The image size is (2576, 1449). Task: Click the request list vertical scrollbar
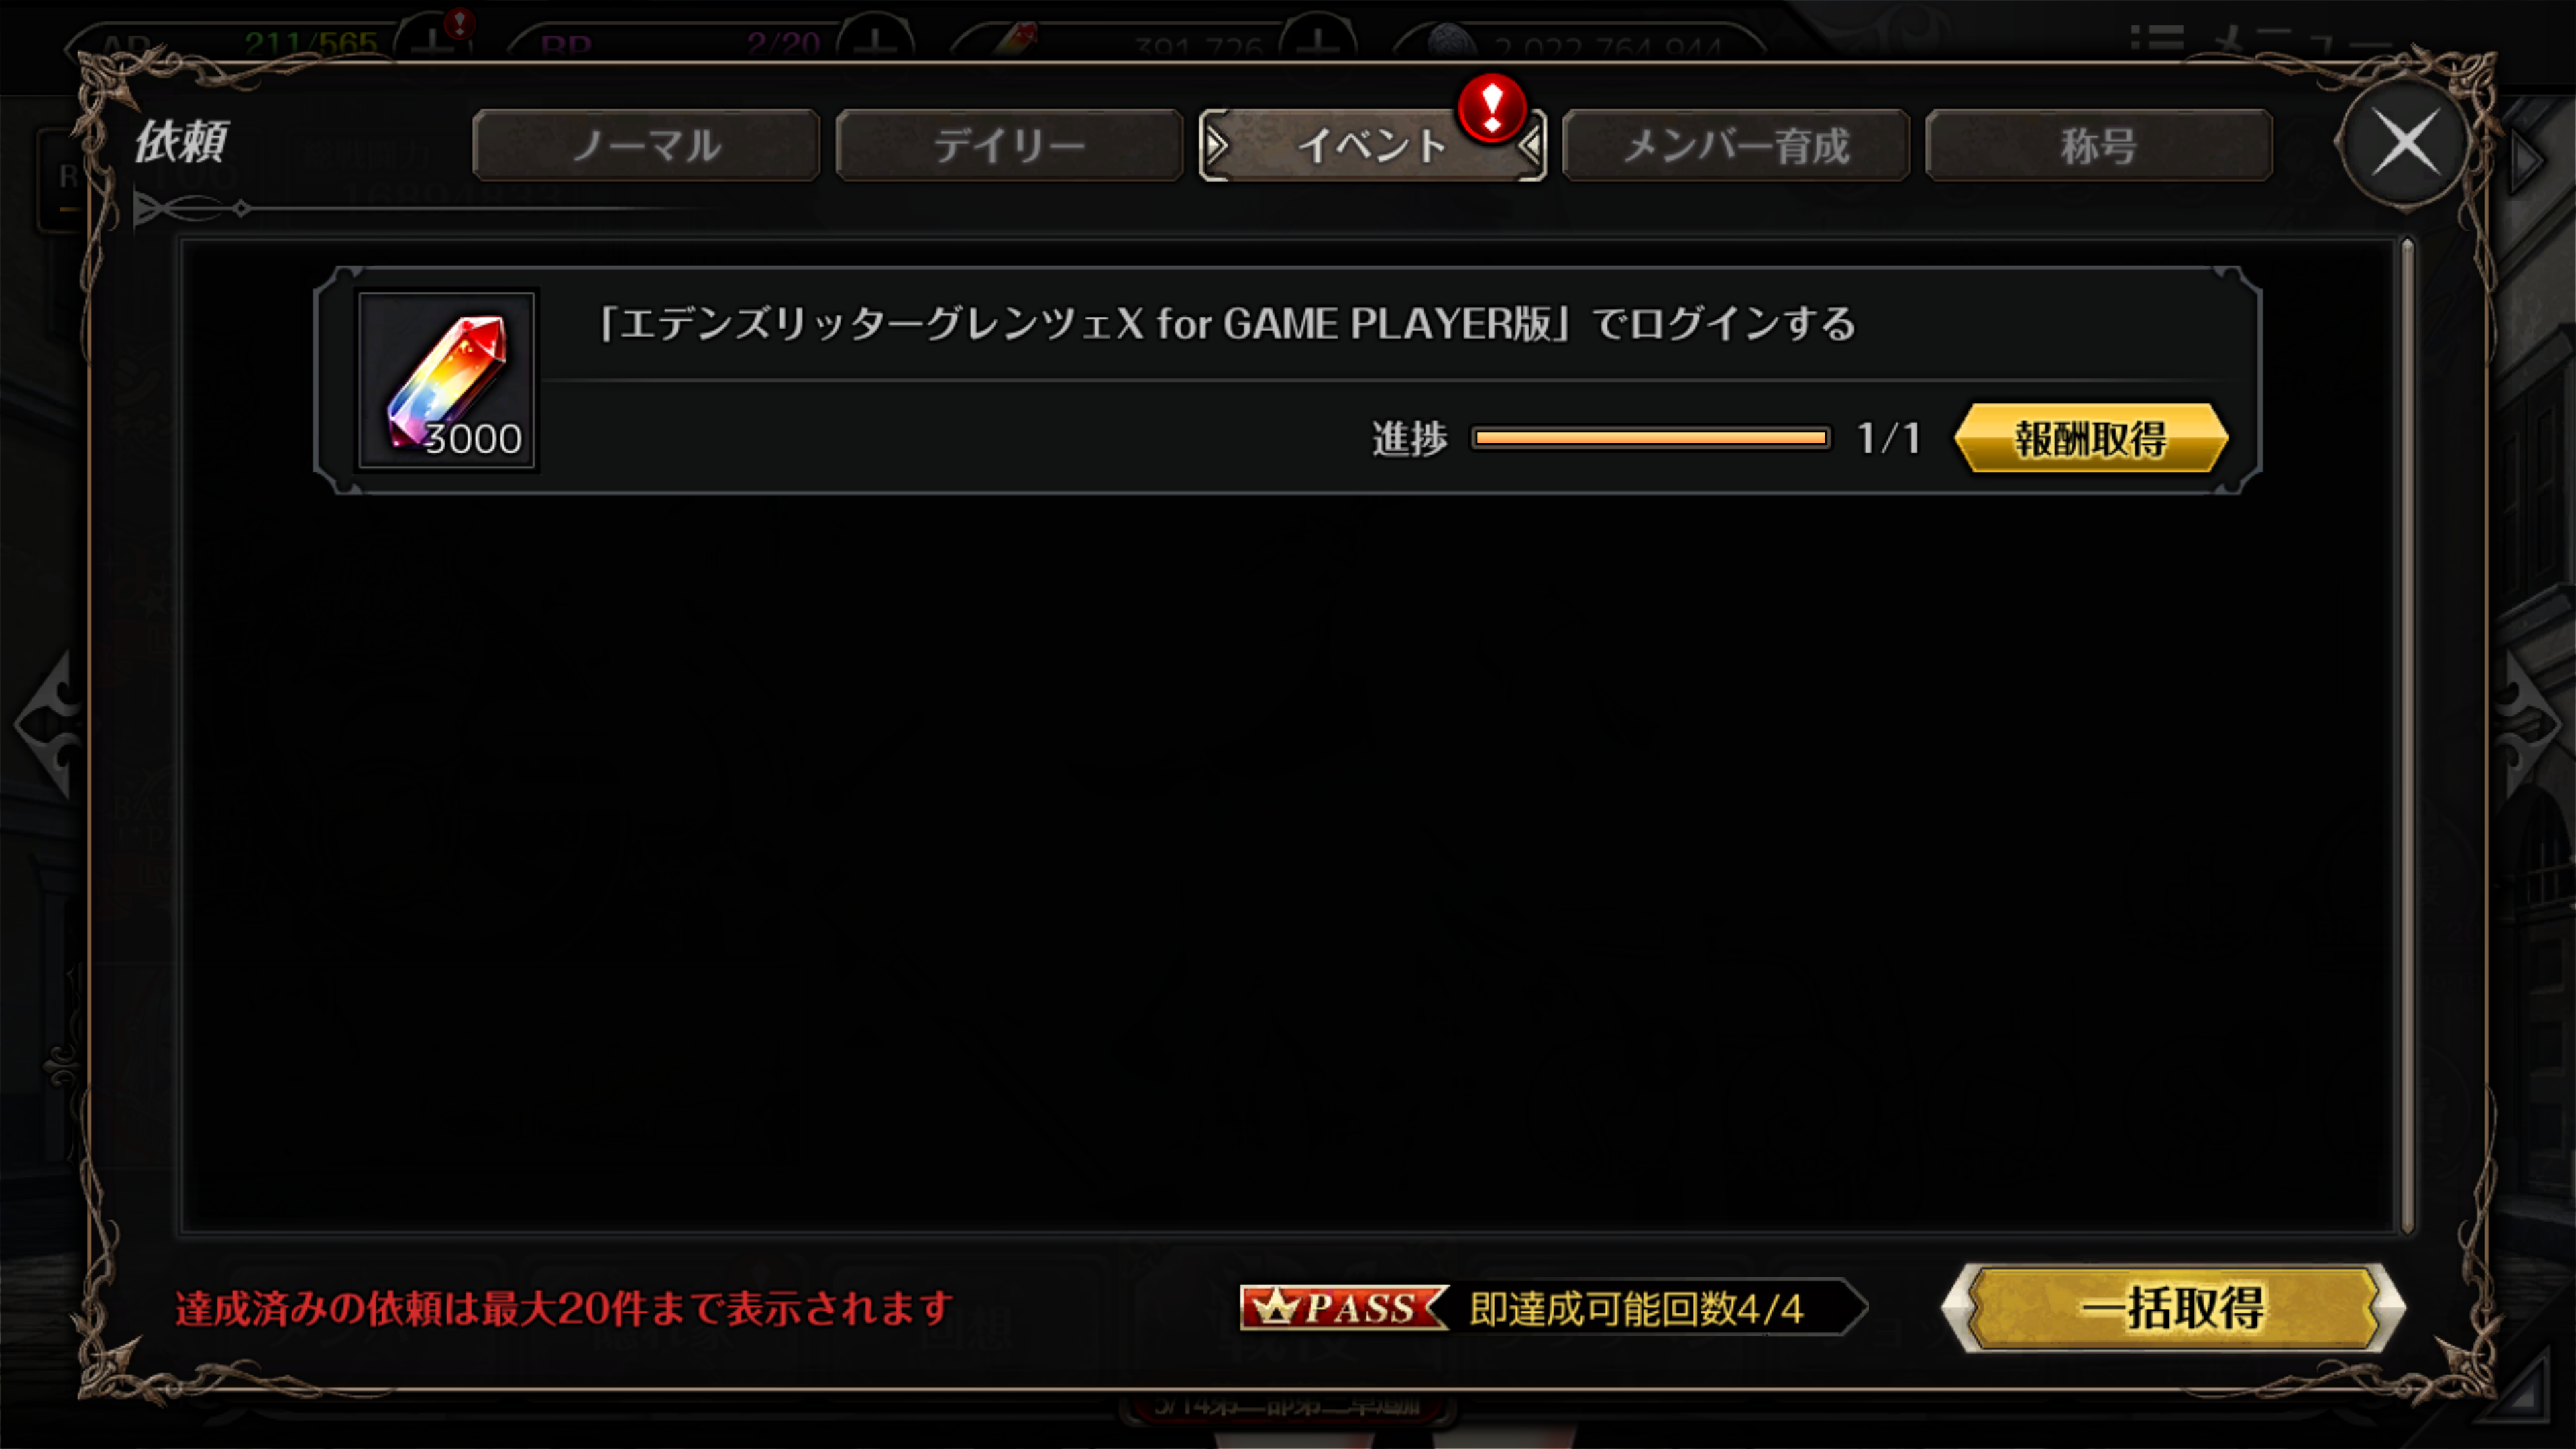[2407, 735]
